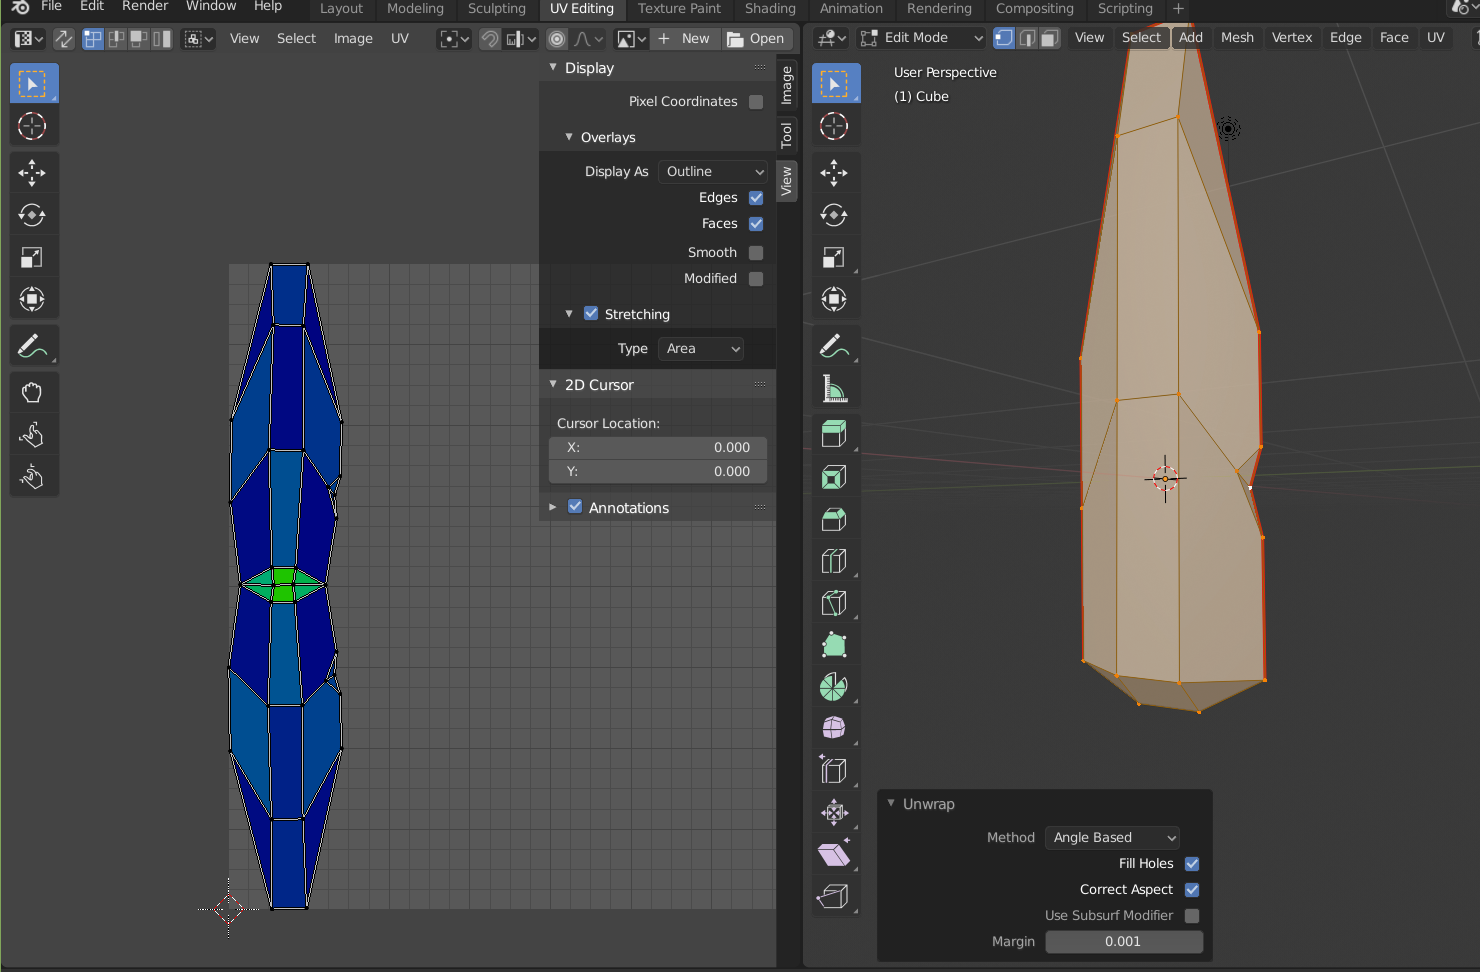Click the Margin value slider
1480x972 pixels.
click(1123, 942)
